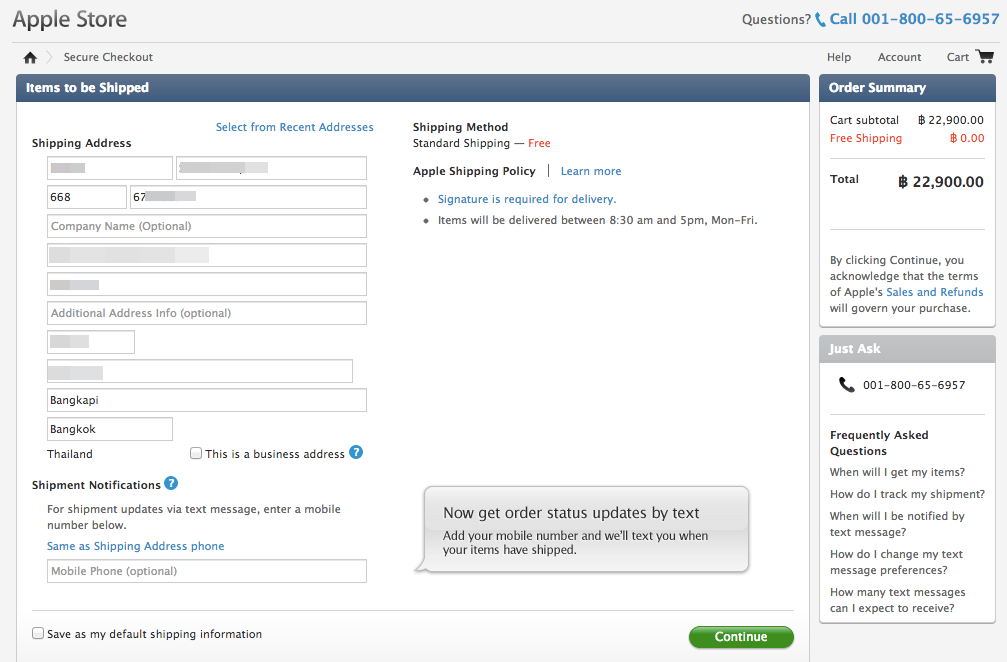Viewport: 1007px width, 662px height.
Task: Click the Mobile Phone (optional) field
Action: pos(207,571)
